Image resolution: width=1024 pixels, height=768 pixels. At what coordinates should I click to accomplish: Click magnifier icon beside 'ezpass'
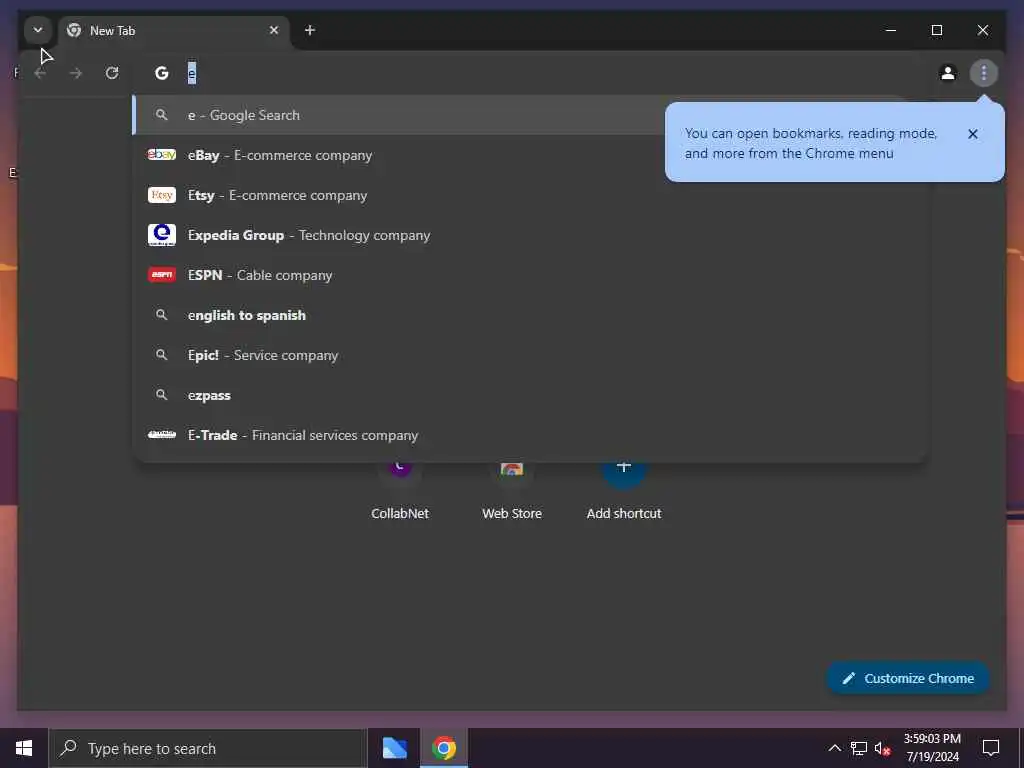coord(161,395)
